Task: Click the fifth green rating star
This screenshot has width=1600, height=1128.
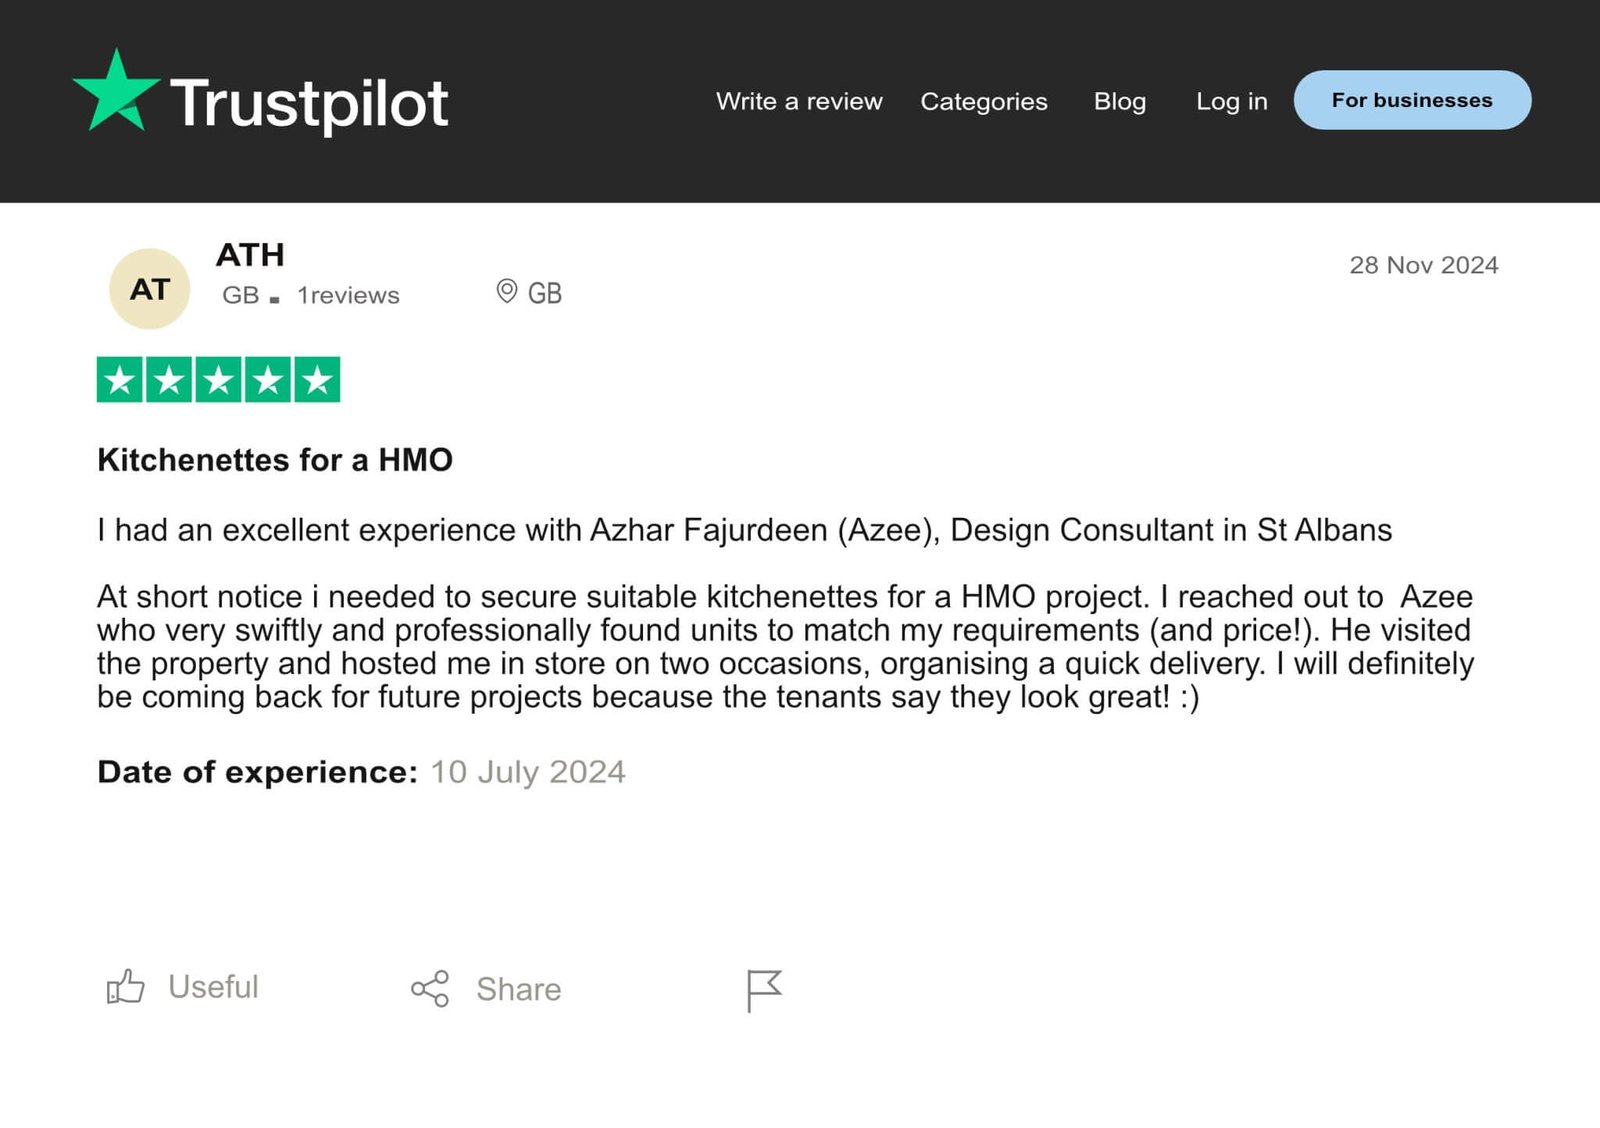Action: click(317, 380)
